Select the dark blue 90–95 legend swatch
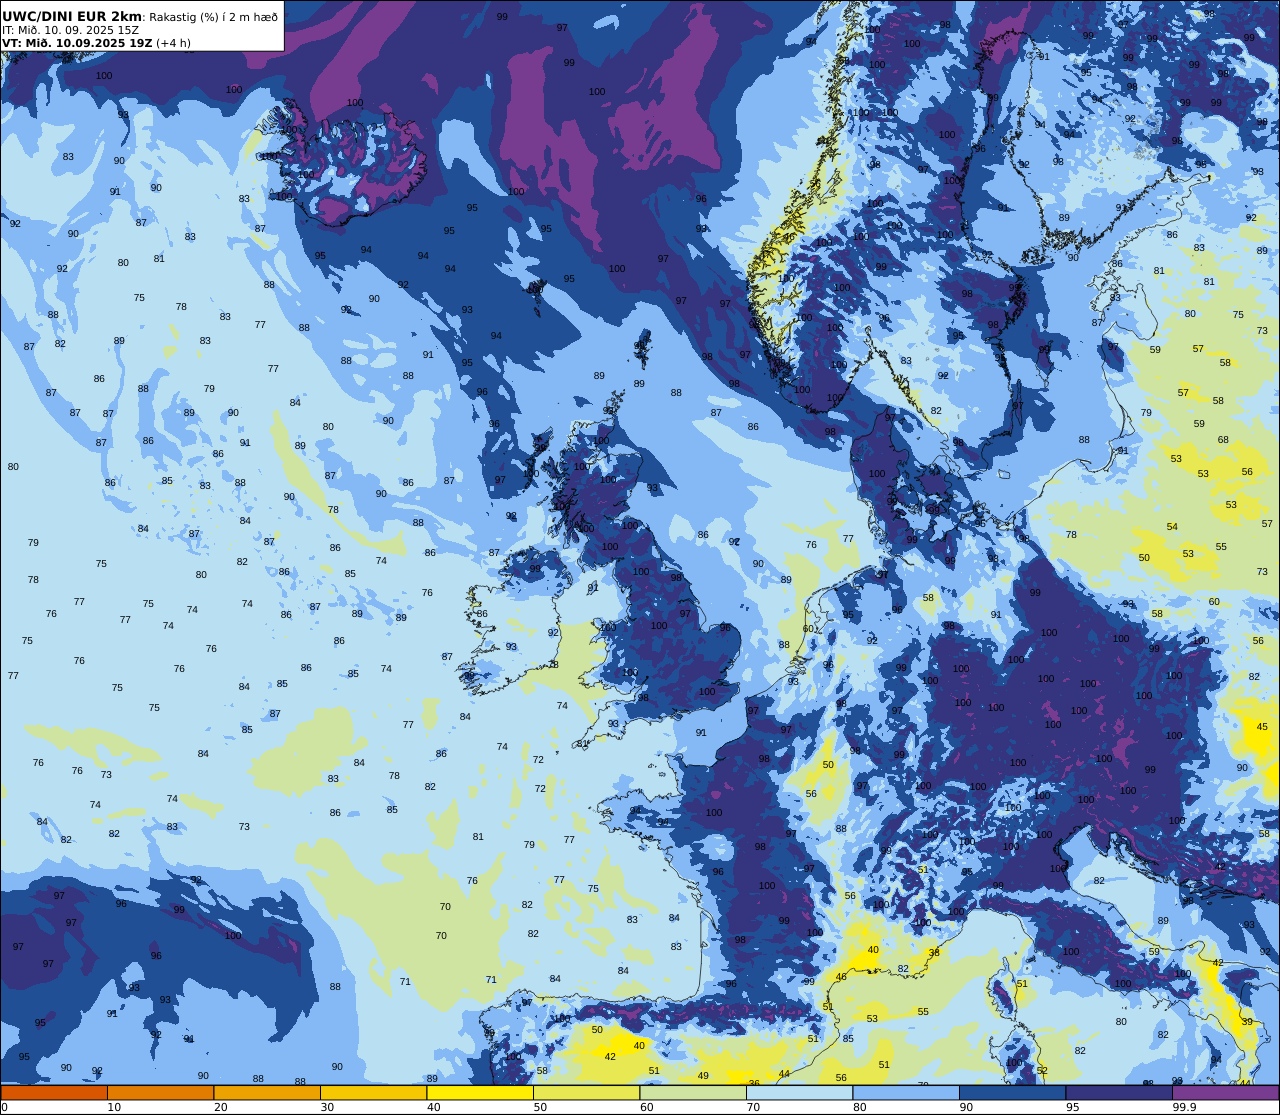 point(1012,1092)
